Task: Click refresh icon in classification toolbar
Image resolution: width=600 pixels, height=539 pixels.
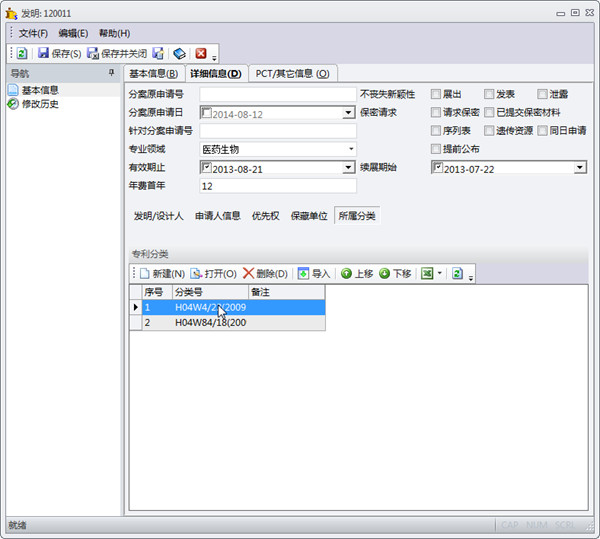Action: [457, 273]
